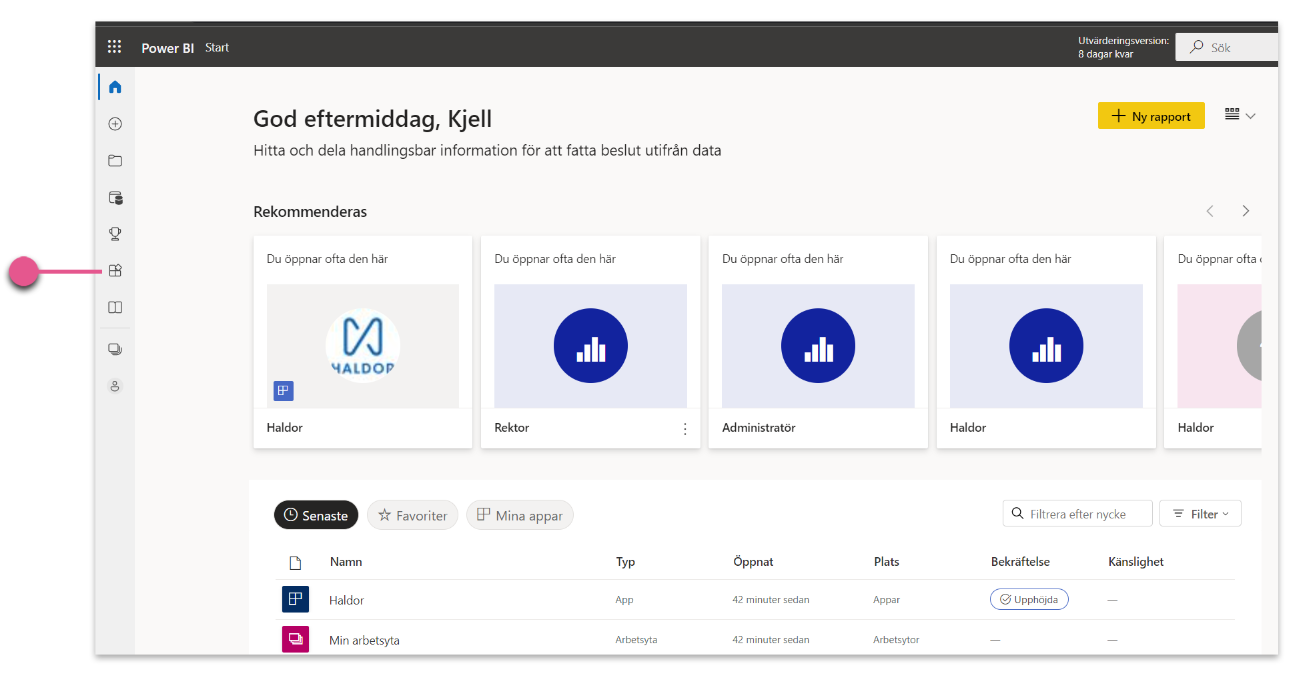
Task: Click the Upphöjda endorsement badge
Action: (1029, 599)
